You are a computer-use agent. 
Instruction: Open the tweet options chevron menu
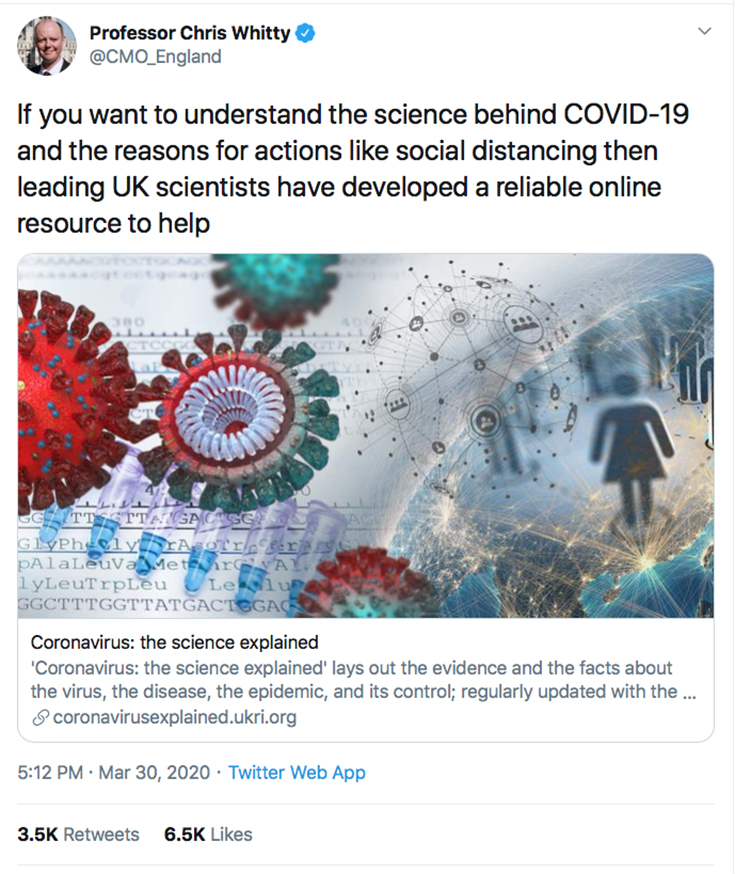704,32
